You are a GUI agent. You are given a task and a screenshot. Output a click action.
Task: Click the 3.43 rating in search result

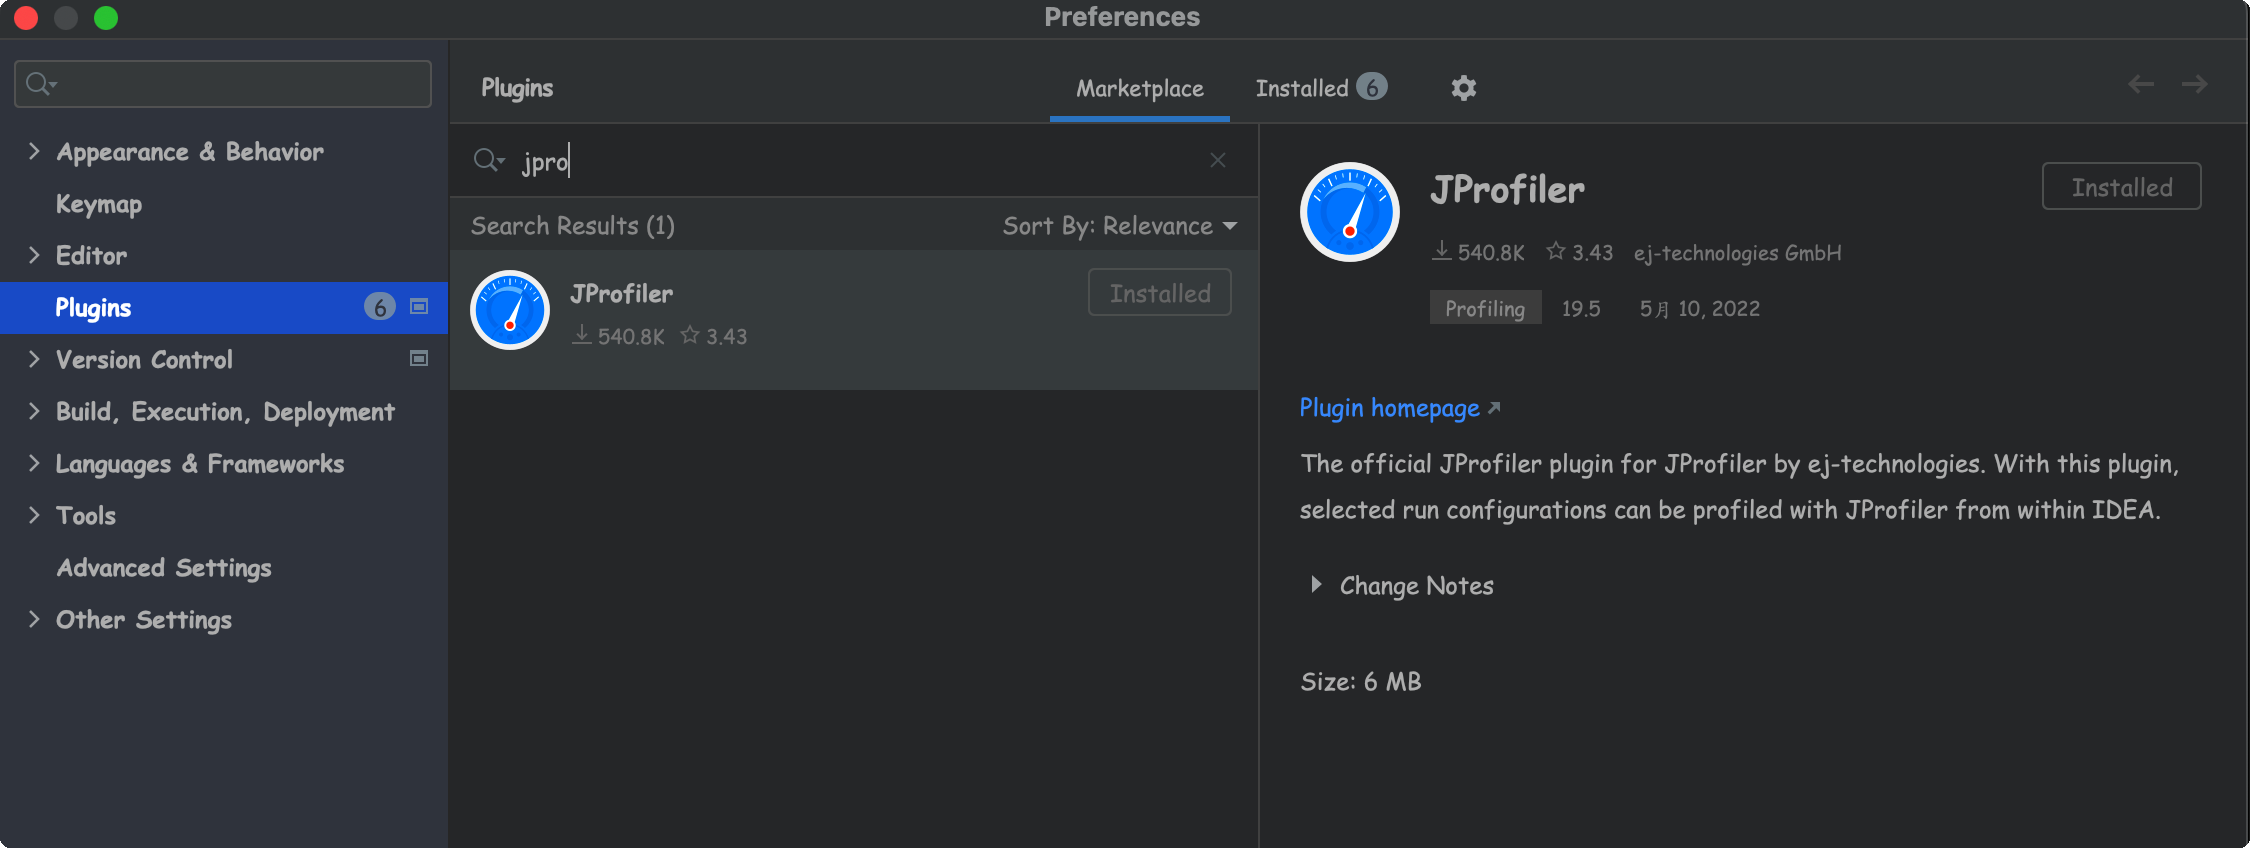(714, 336)
